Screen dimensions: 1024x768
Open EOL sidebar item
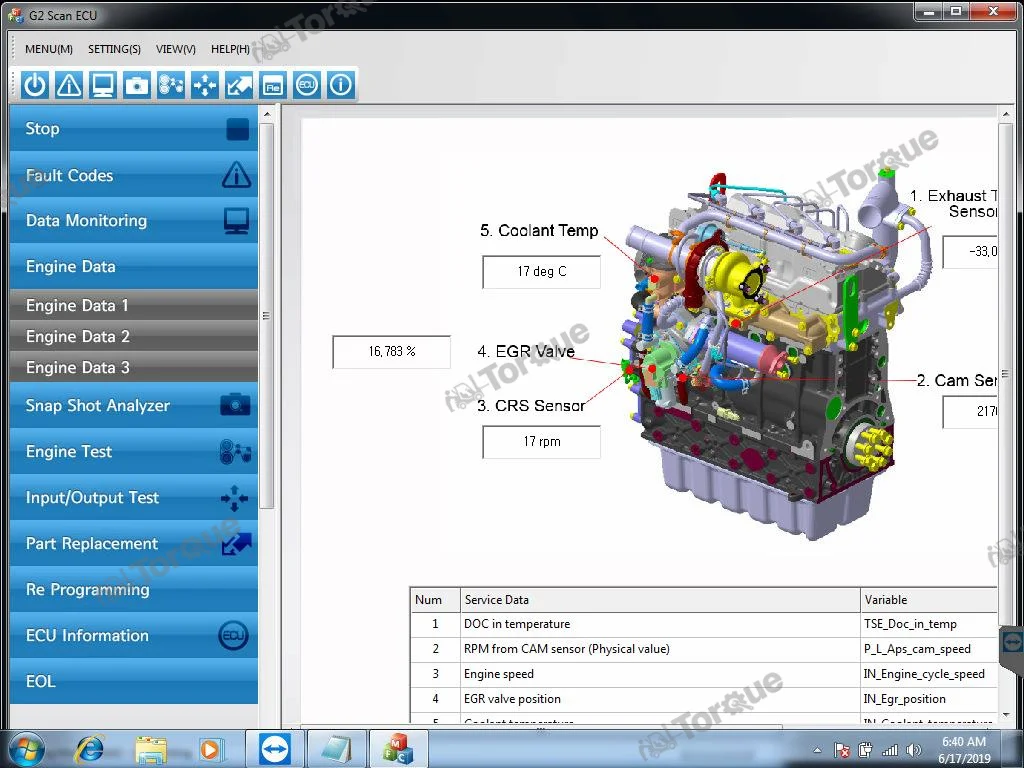coord(134,681)
